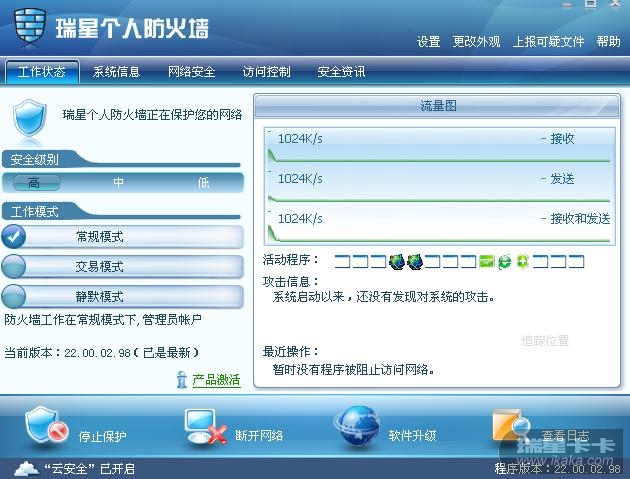Image resolution: width=630 pixels, height=479 pixels.
Task: Click the 软件升级 button label
Action: pyautogui.click(x=412, y=435)
